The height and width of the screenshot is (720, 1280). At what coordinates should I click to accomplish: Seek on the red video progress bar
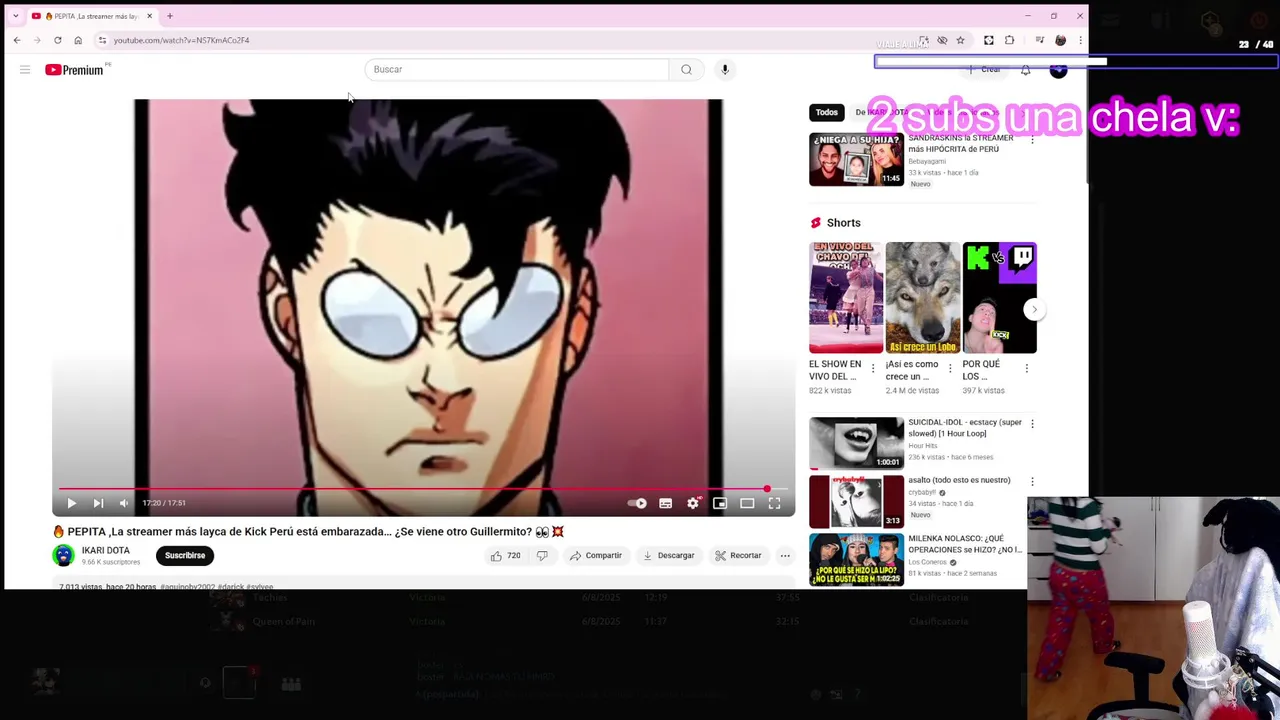[x=423, y=489]
